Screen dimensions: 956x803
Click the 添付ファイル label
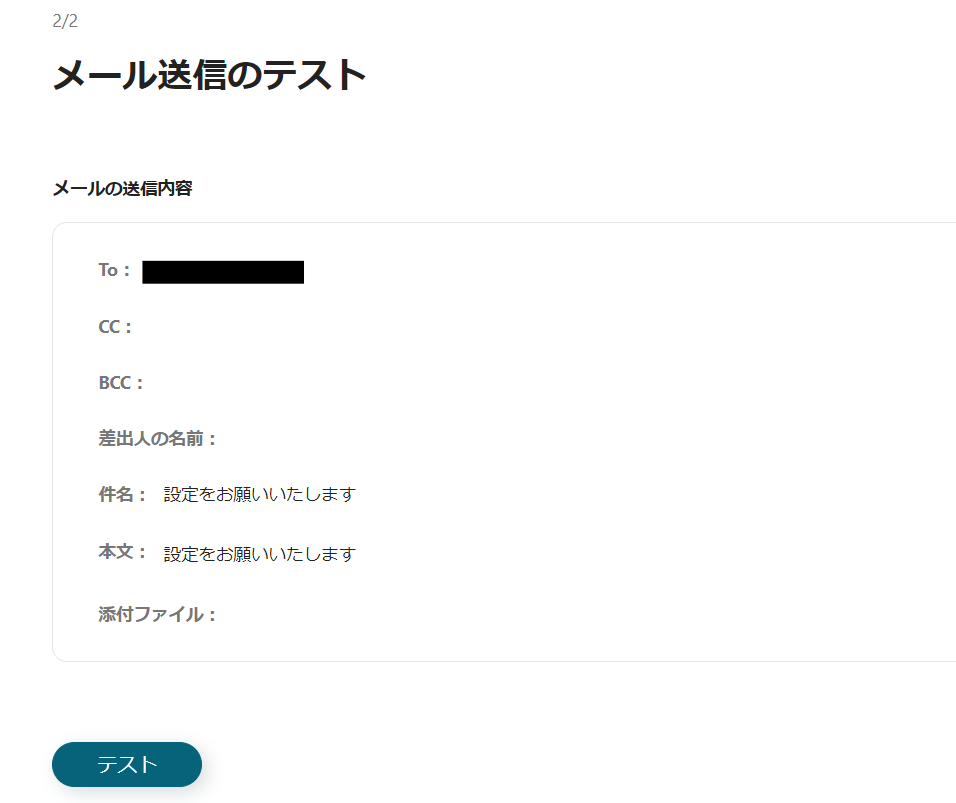pos(157,614)
